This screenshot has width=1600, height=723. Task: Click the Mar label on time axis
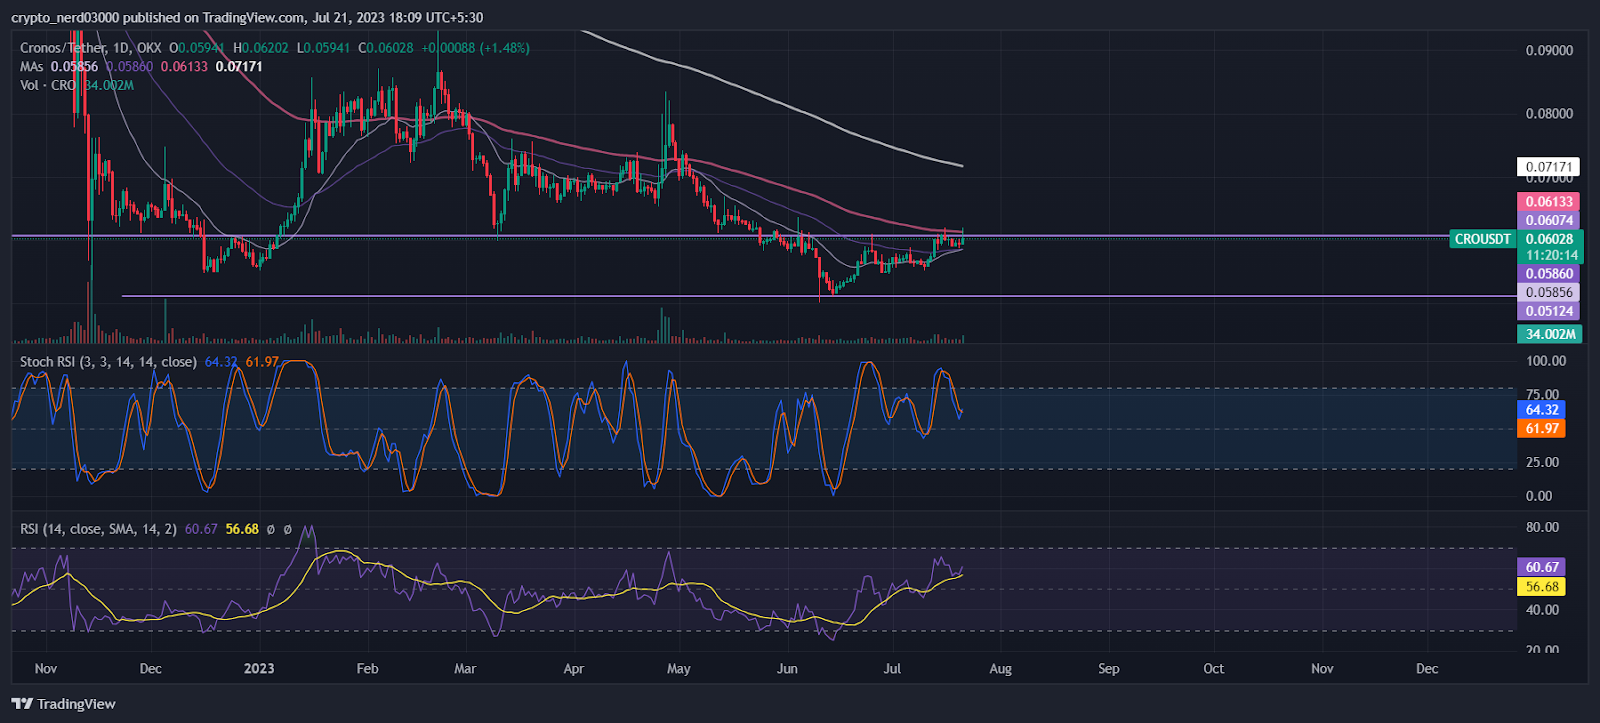click(x=465, y=669)
